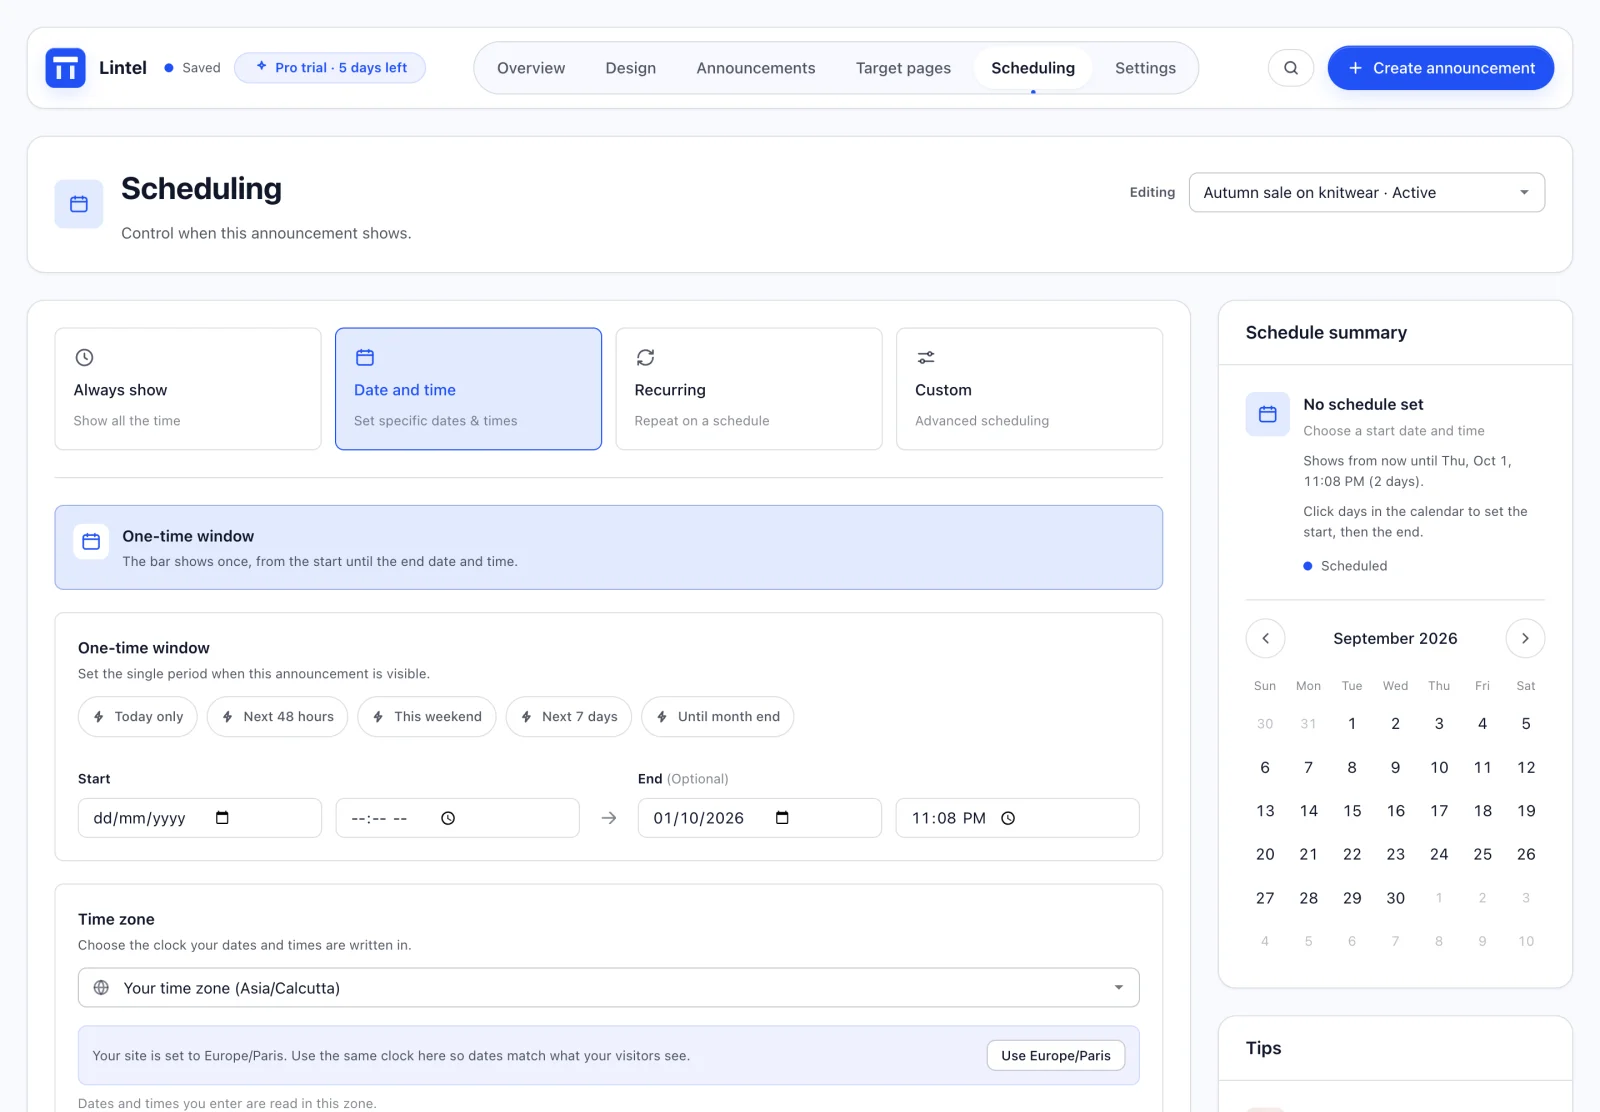Click the globe icon in time zone field
This screenshot has height=1112, width=1600.
(101, 988)
